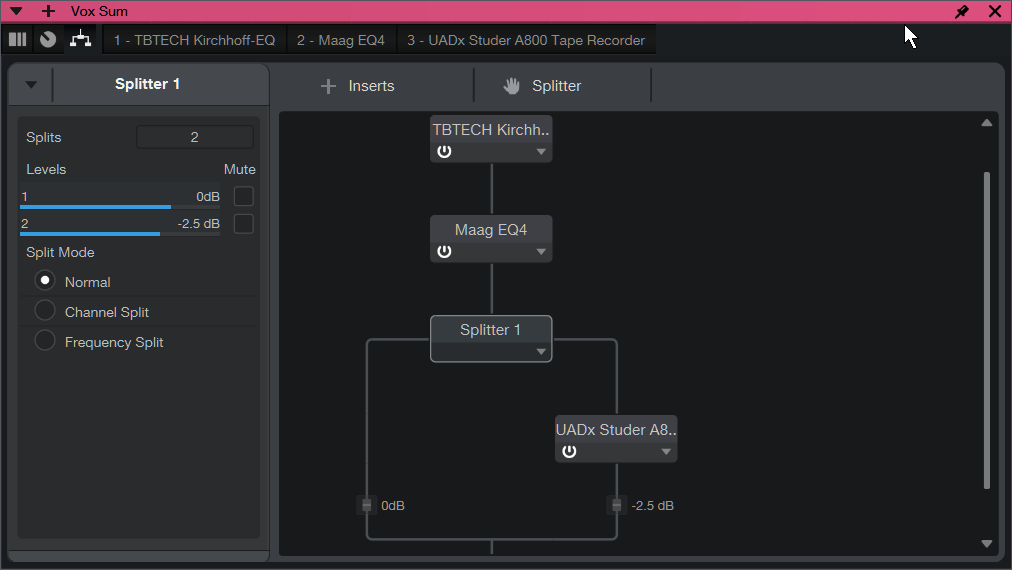
Task: Click the Splitter hand tool button
Action: pos(542,86)
